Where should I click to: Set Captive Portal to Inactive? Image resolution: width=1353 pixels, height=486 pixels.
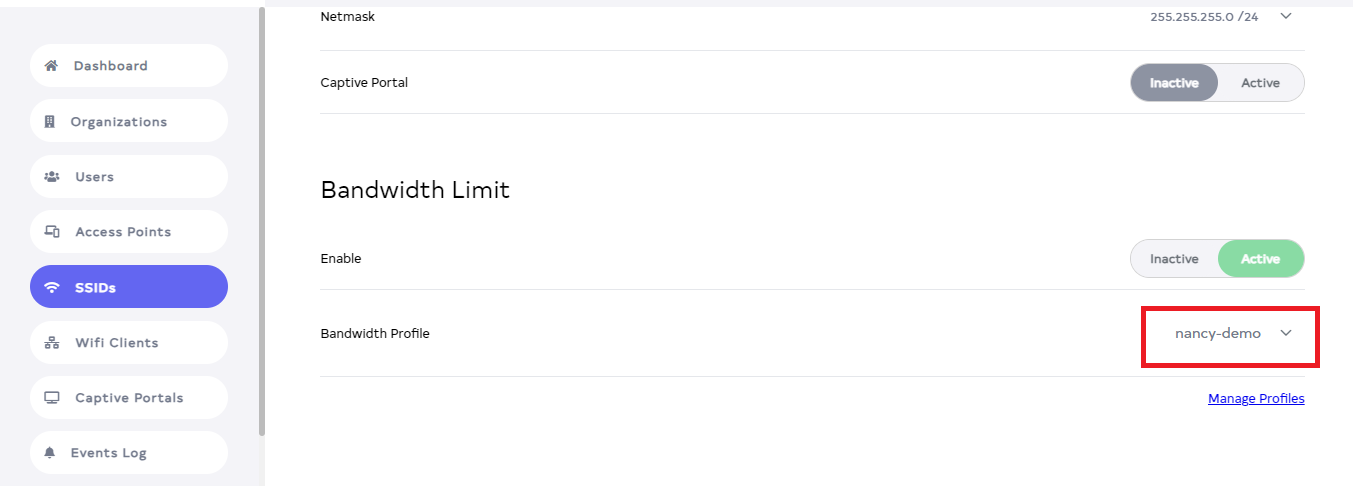coord(1173,83)
